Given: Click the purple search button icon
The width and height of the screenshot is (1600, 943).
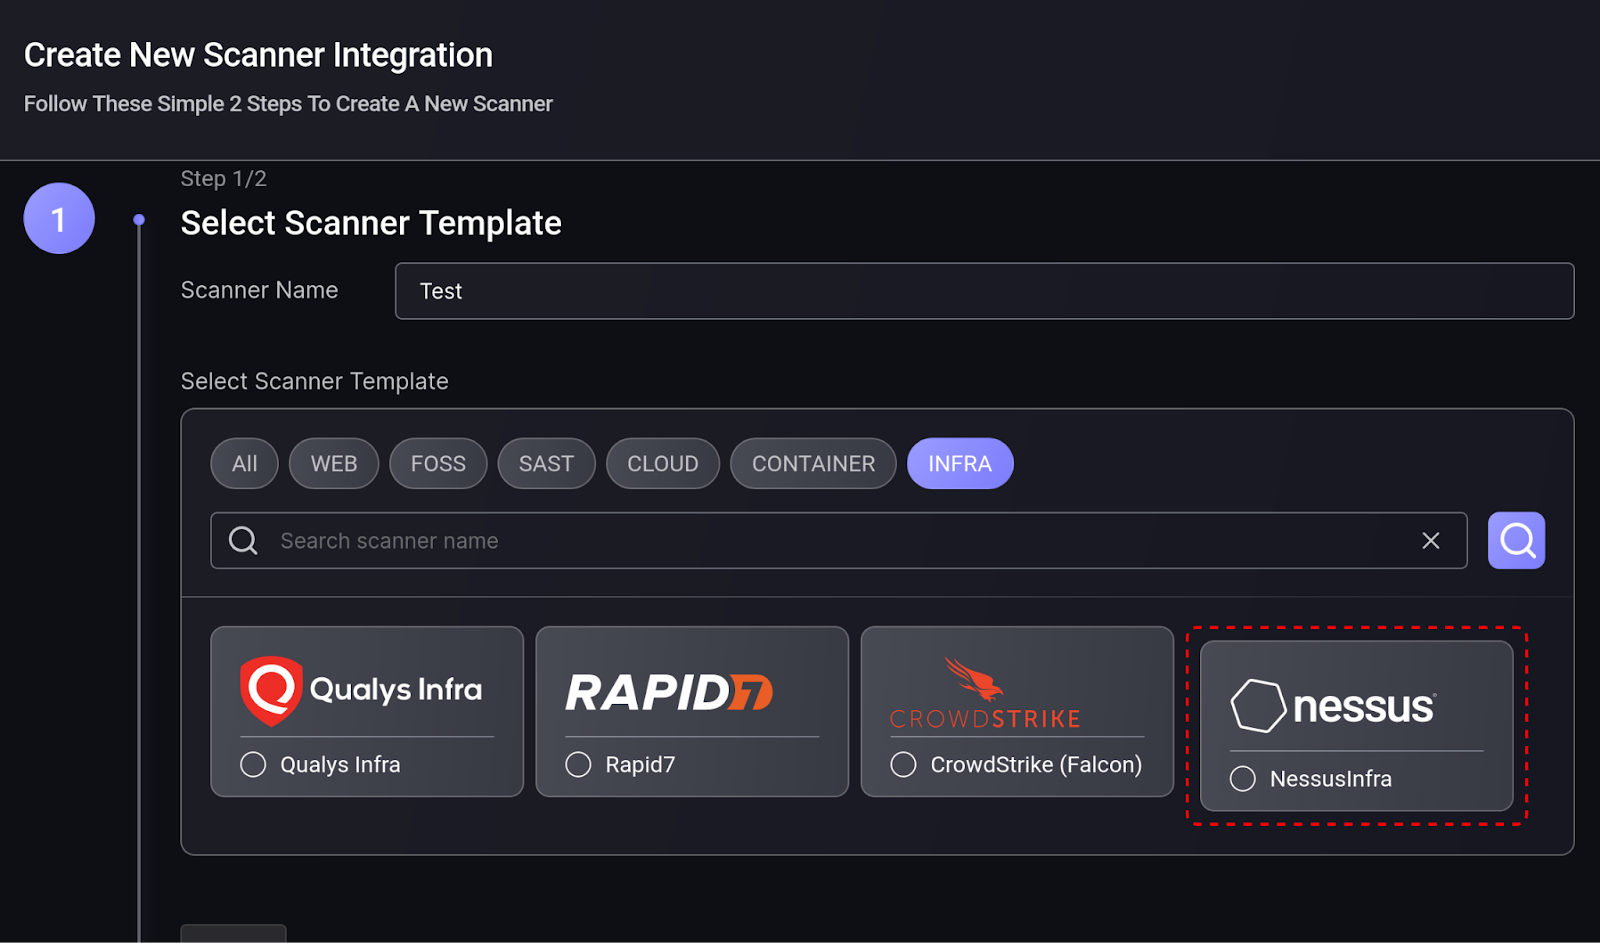Looking at the screenshot, I should 1516,541.
